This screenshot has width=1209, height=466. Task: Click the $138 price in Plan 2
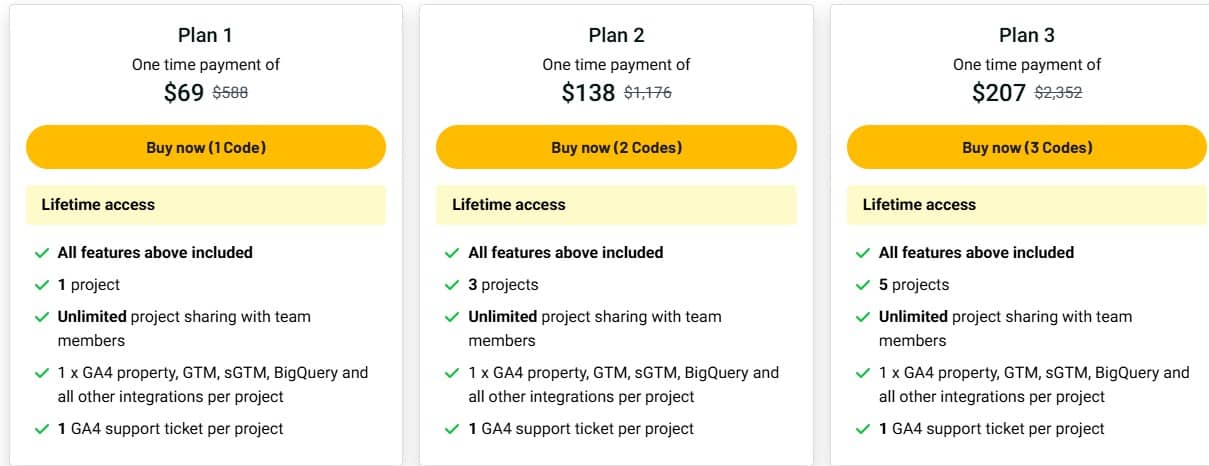click(588, 93)
